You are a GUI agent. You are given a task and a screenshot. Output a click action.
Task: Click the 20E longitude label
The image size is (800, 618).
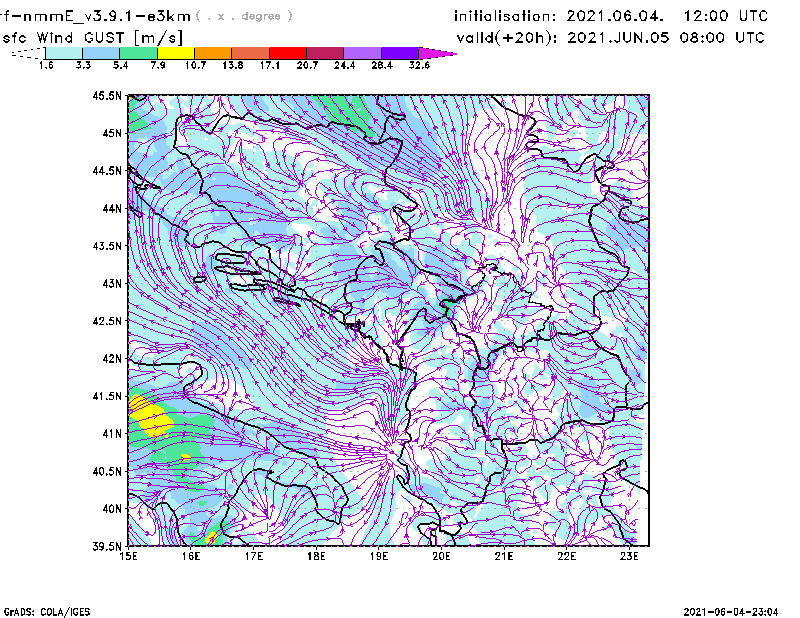tap(441, 556)
